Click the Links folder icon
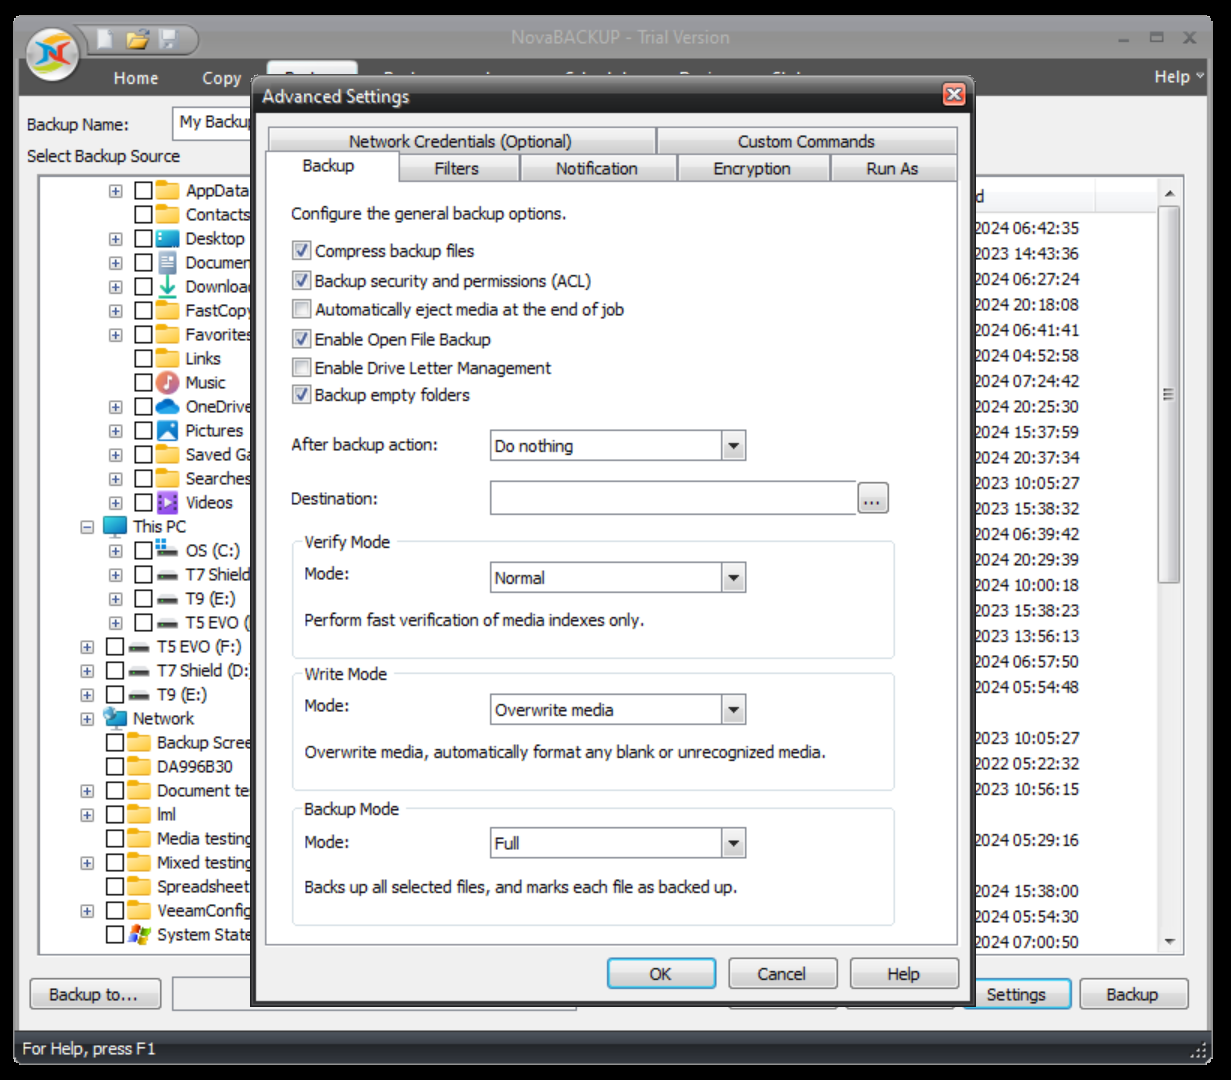 click(x=168, y=358)
